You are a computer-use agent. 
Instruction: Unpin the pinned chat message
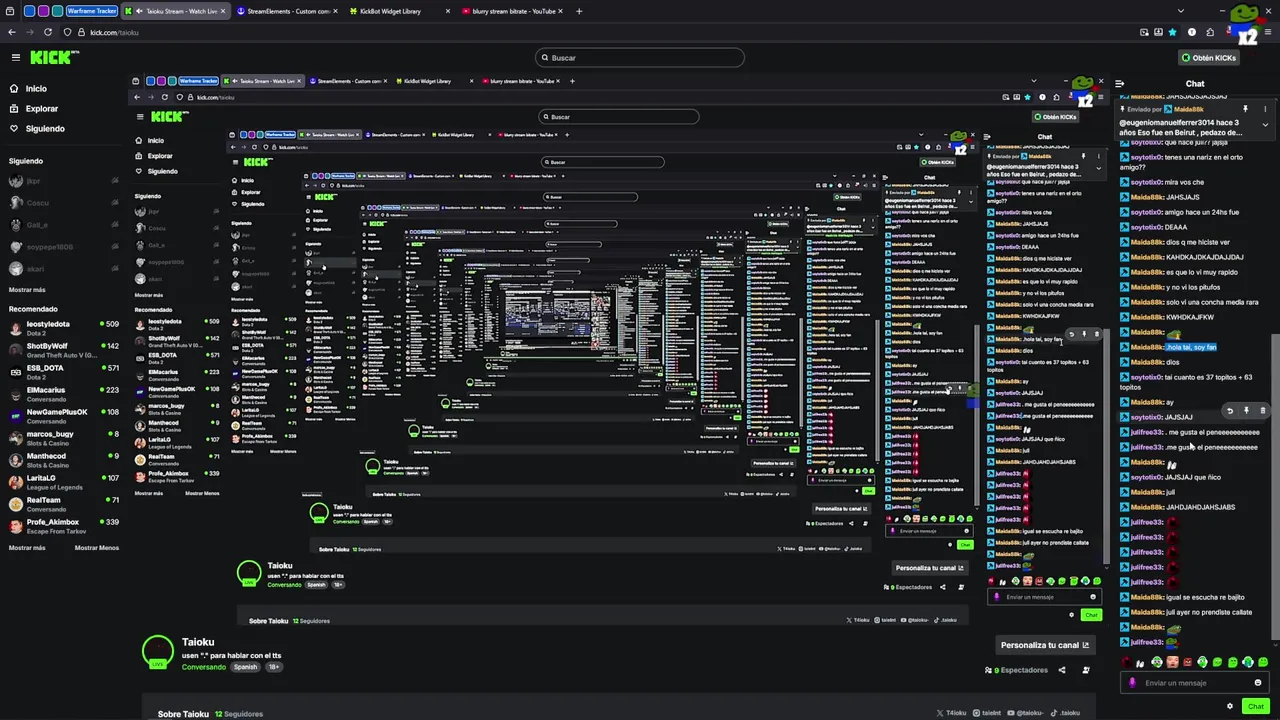pyautogui.click(x=1245, y=109)
